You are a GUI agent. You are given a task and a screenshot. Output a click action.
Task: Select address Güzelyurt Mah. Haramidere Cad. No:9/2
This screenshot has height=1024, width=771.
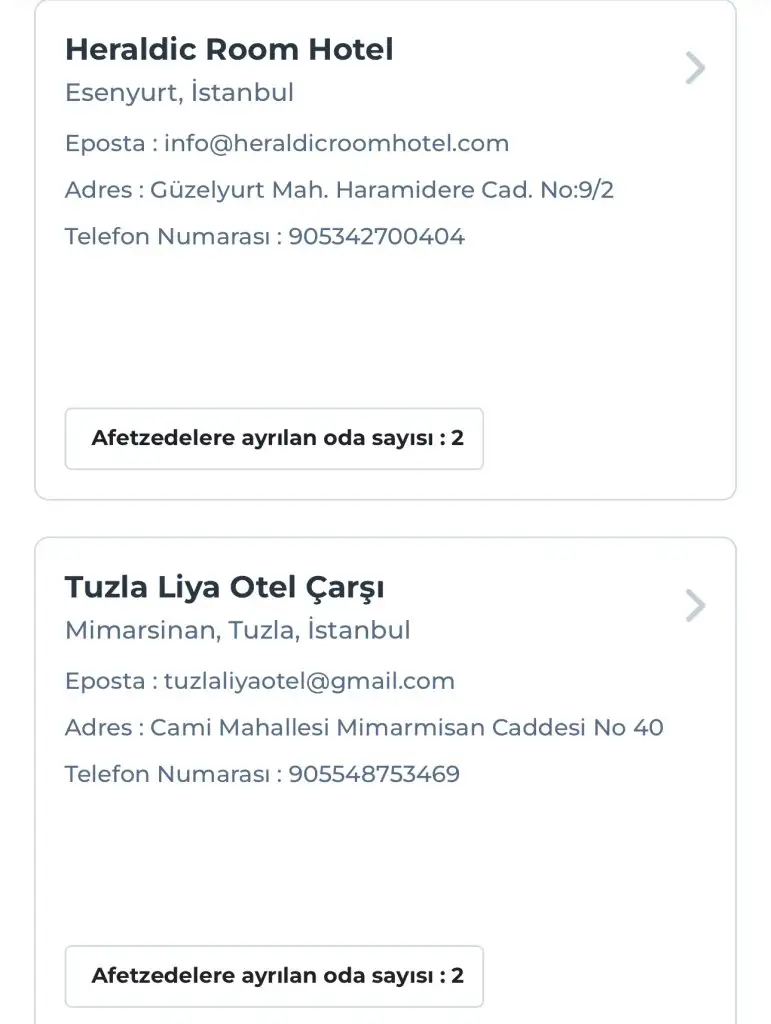382,190
